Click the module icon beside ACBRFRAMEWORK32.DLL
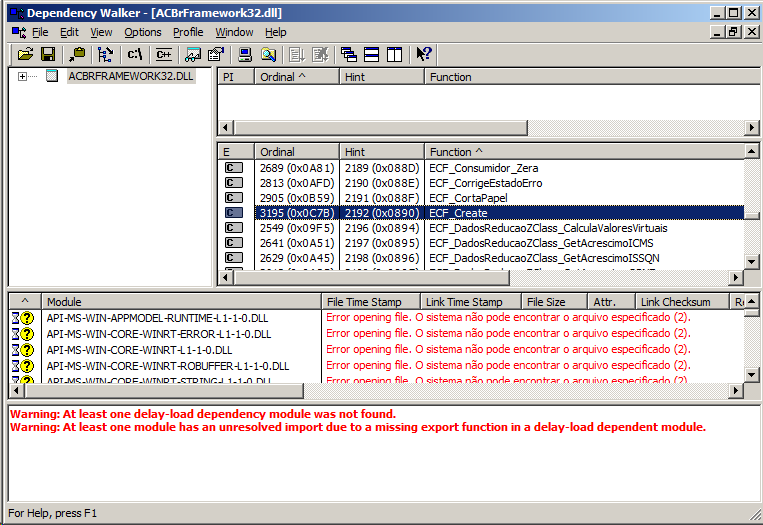Image resolution: width=763 pixels, height=525 pixels. (x=52, y=76)
